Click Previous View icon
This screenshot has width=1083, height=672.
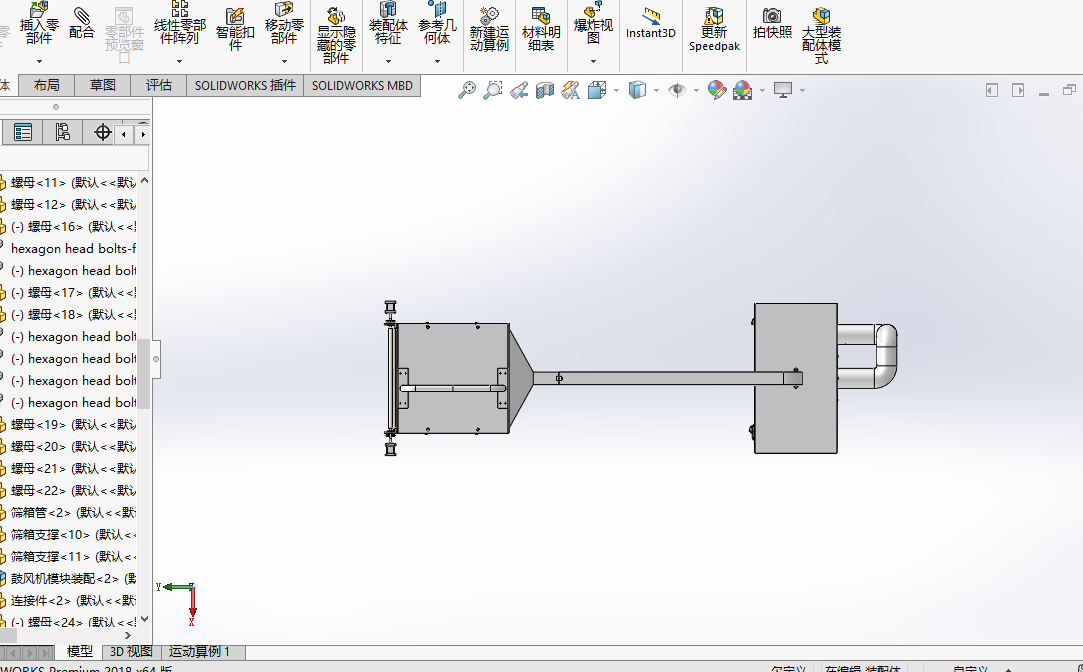point(519,90)
